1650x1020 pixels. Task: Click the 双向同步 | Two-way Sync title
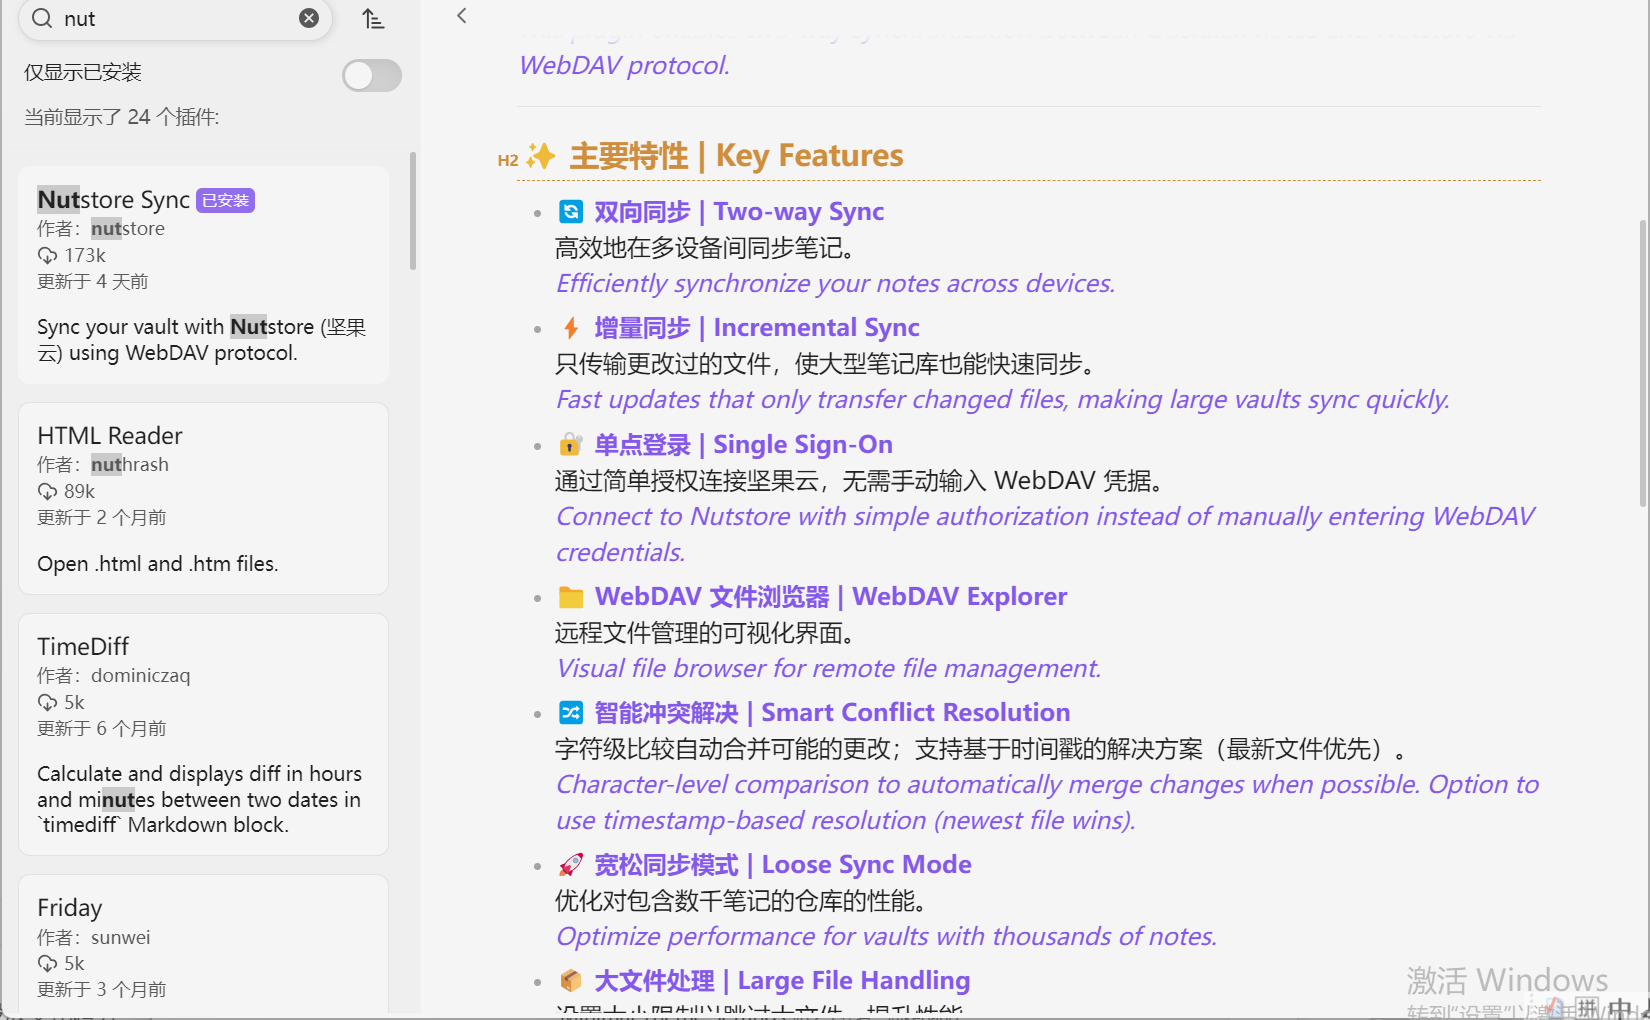739,212
